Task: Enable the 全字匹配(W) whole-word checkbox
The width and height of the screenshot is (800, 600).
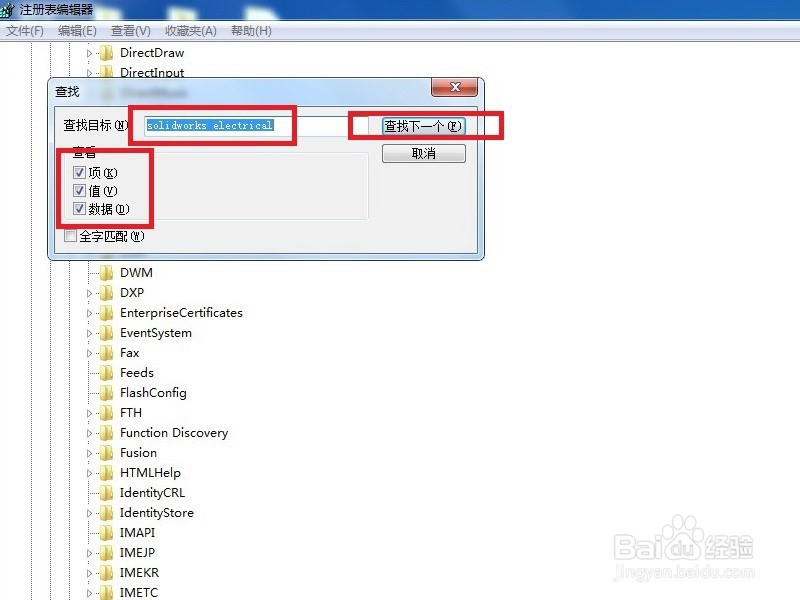Action: (x=70, y=236)
